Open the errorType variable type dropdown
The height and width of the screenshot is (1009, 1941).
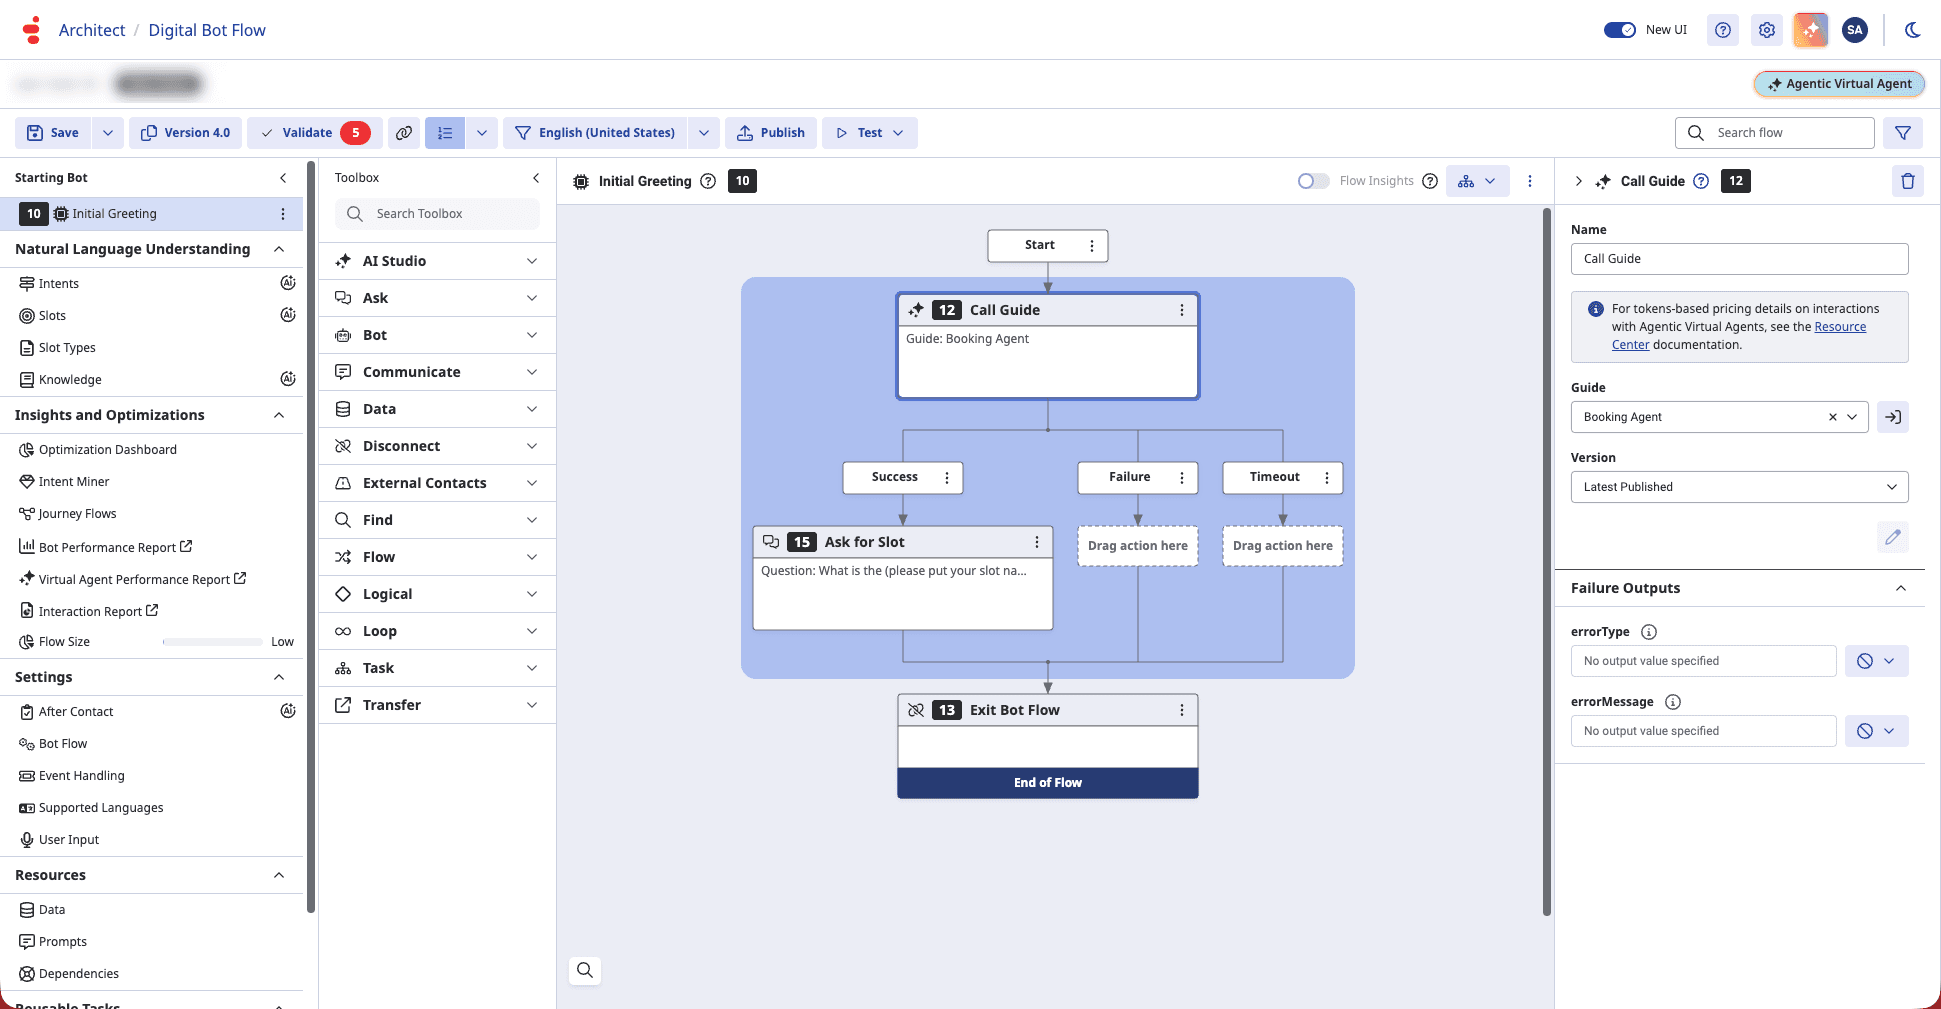(1877, 661)
